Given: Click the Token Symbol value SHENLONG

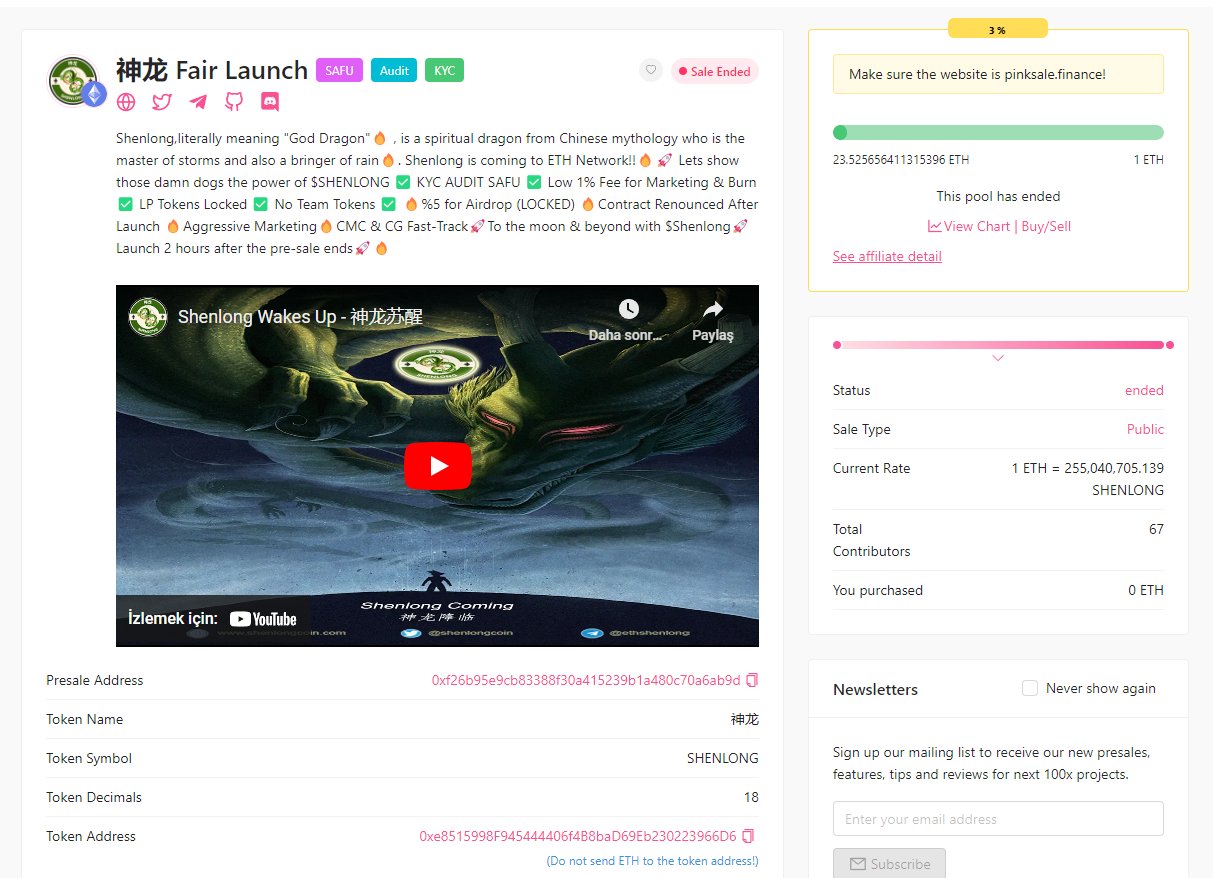Looking at the screenshot, I should (x=722, y=758).
